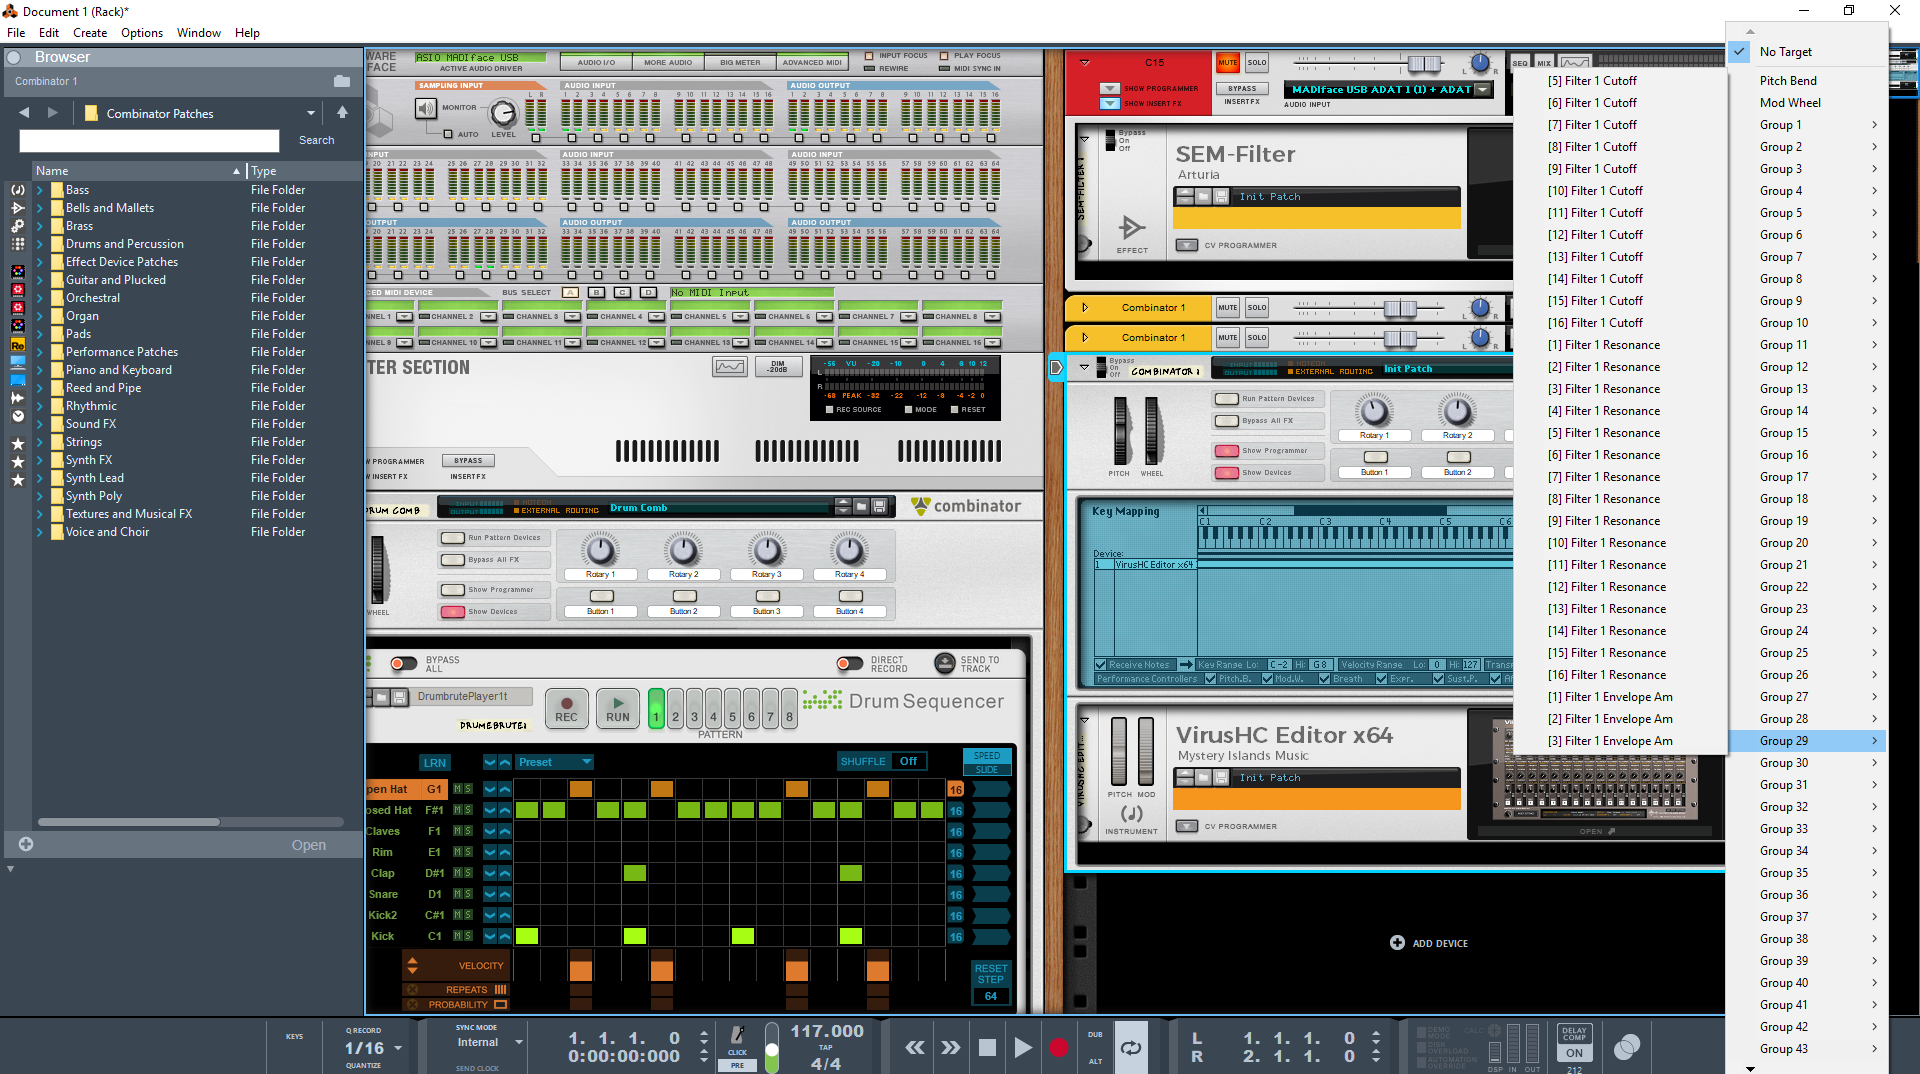Adjust the C15 channel level fader
The width and height of the screenshot is (1920, 1074).
point(1423,63)
